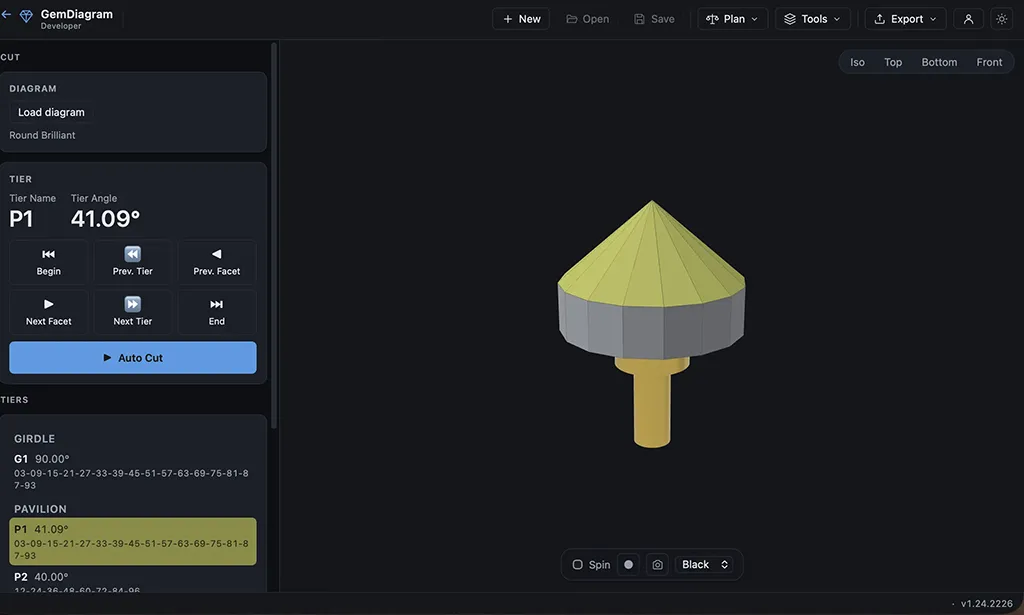Open the user account icon
The image size is (1024, 615).
[x=968, y=19]
